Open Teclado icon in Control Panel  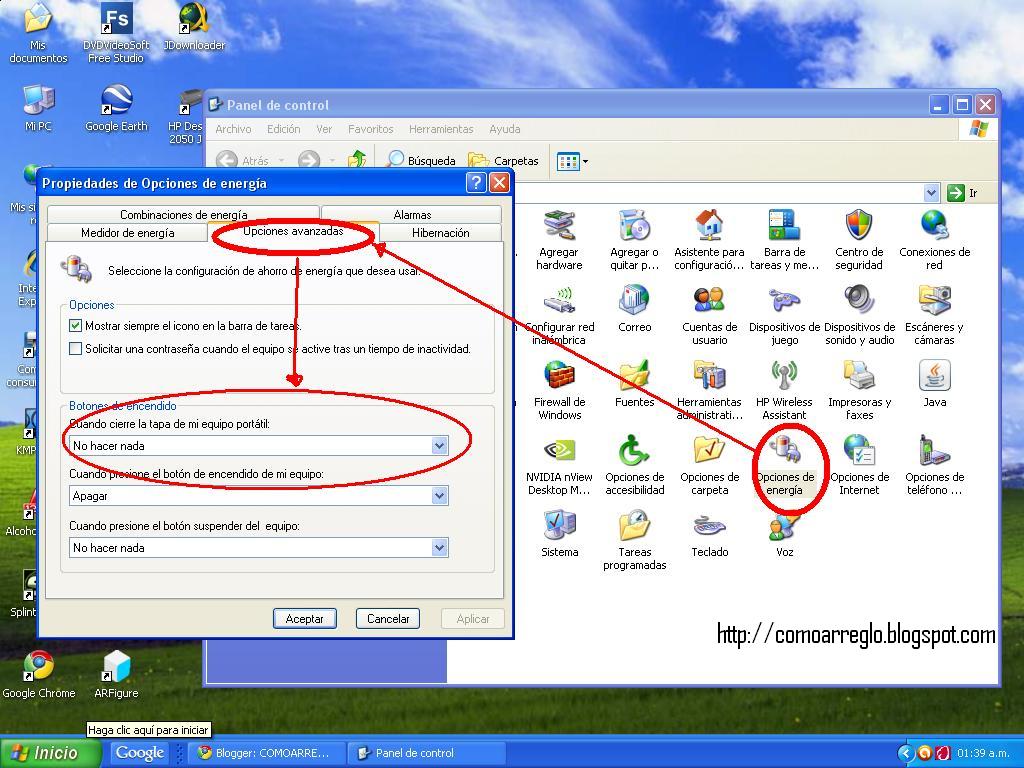tap(709, 526)
